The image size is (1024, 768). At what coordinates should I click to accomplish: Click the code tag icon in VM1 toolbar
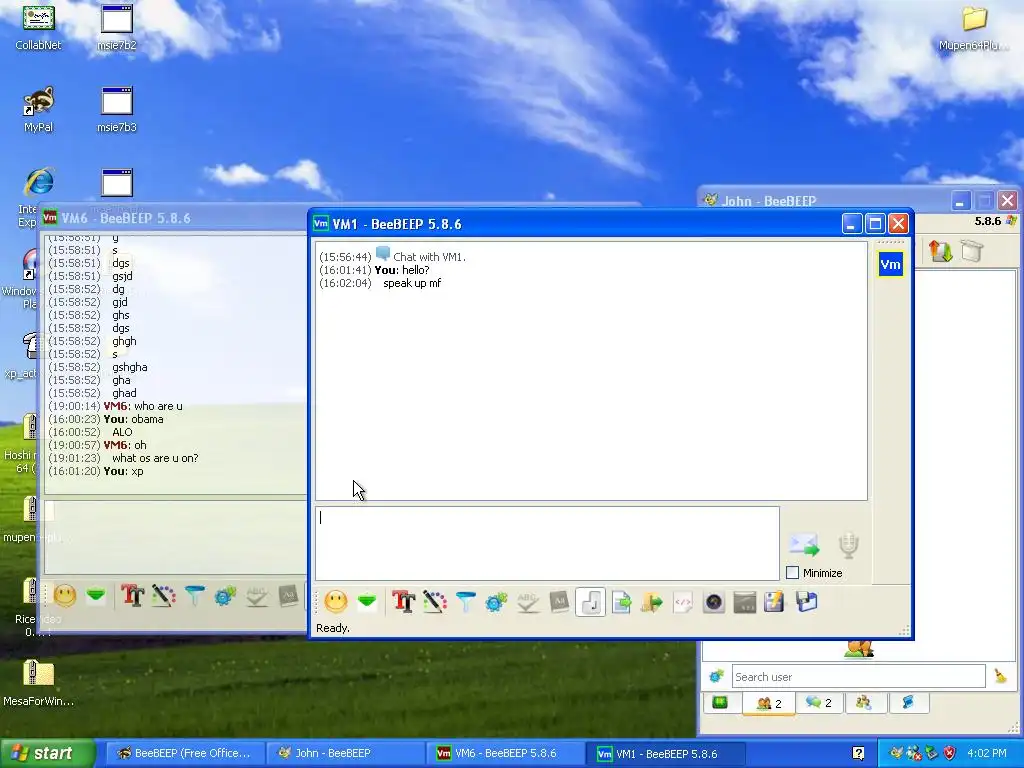click(x=682, y=601)
